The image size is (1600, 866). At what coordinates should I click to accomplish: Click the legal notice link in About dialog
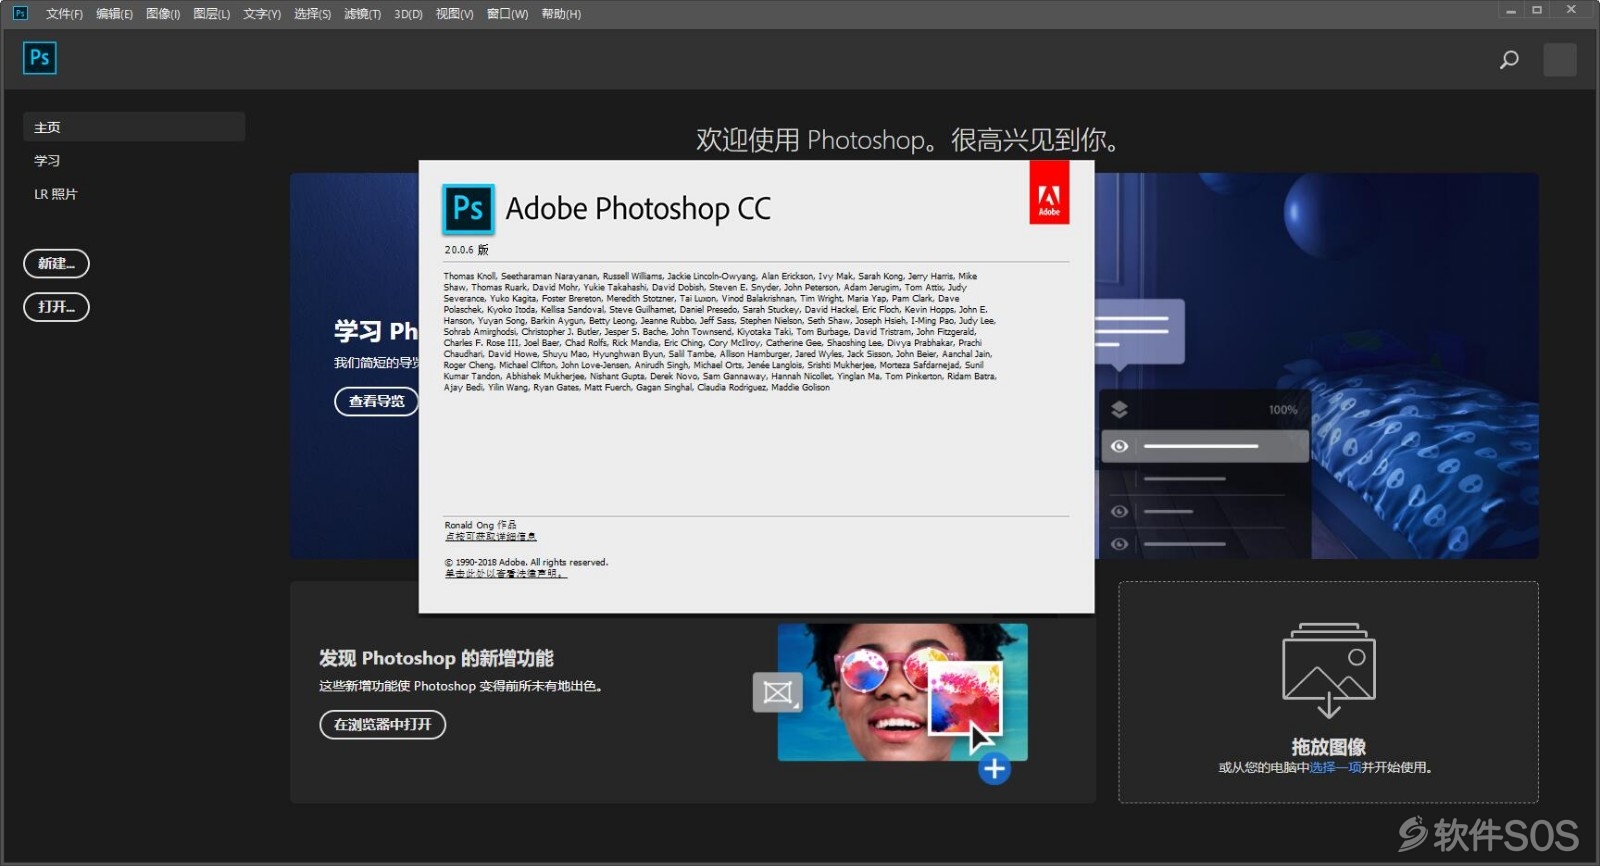[x=505, y=574]
